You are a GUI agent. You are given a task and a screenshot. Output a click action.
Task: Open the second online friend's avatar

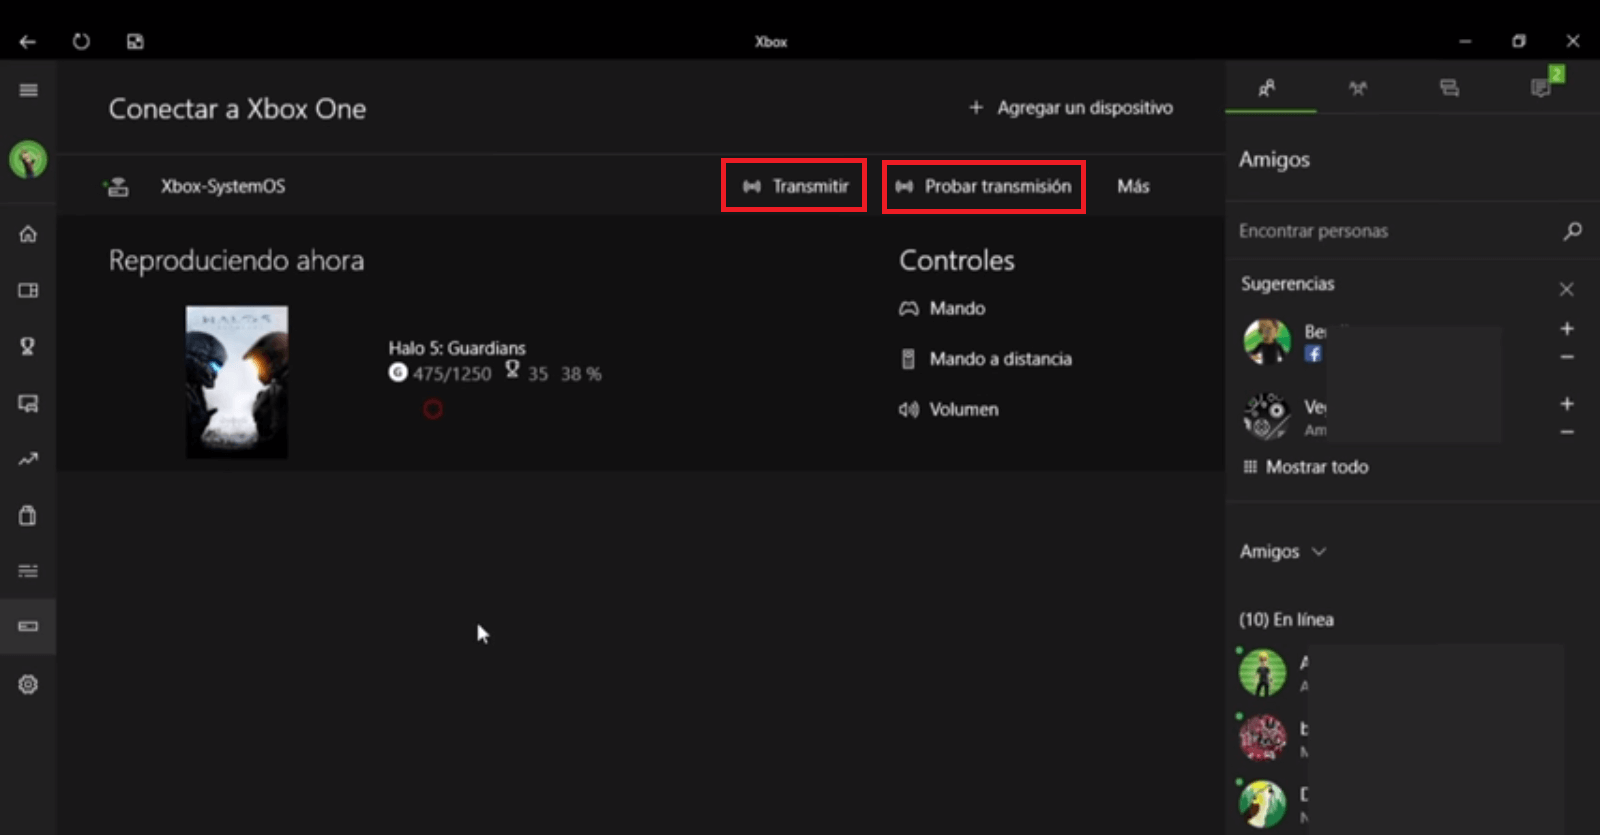1263,738
